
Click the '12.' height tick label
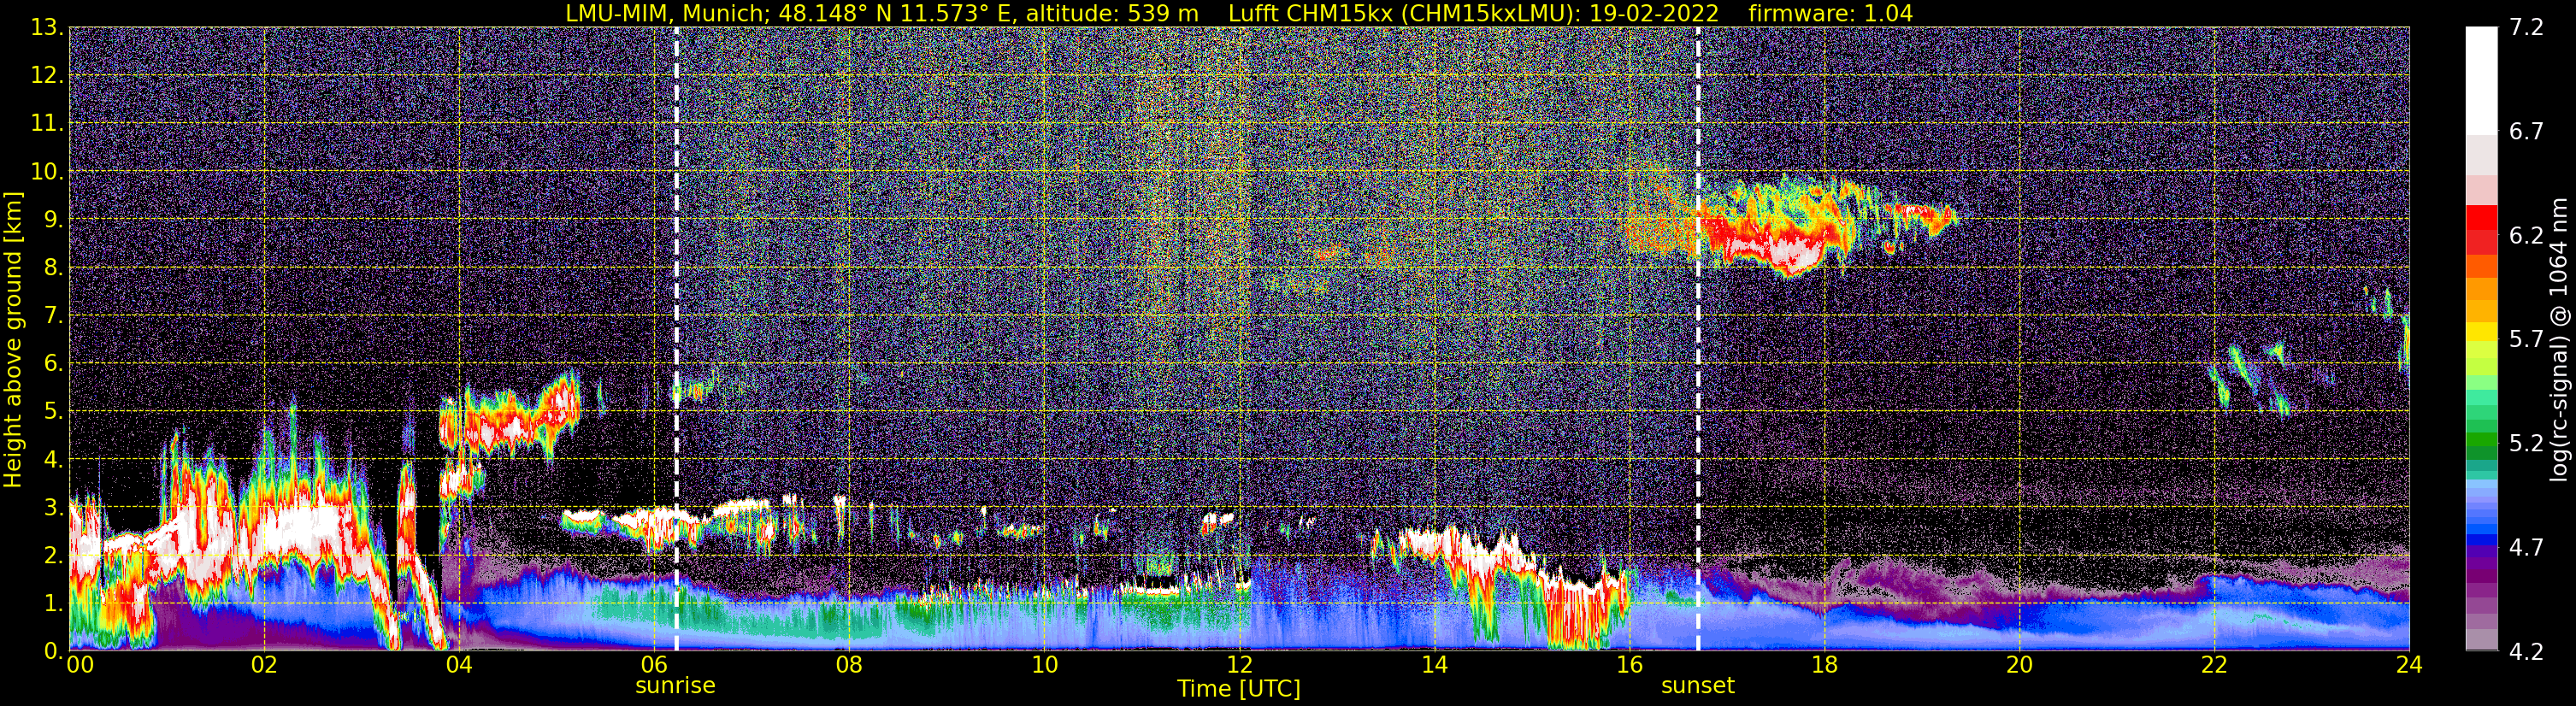(47, 75)
